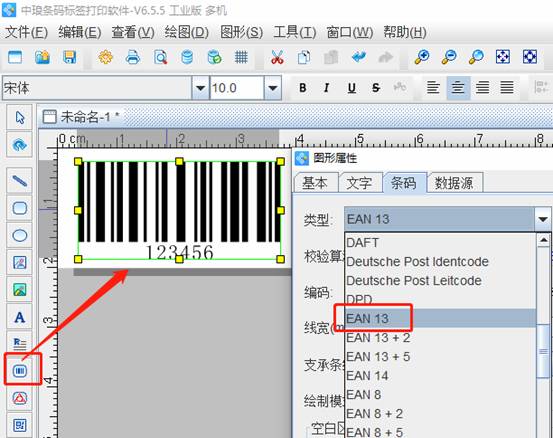Choose EAN 8 in the list

pos(440,395)
